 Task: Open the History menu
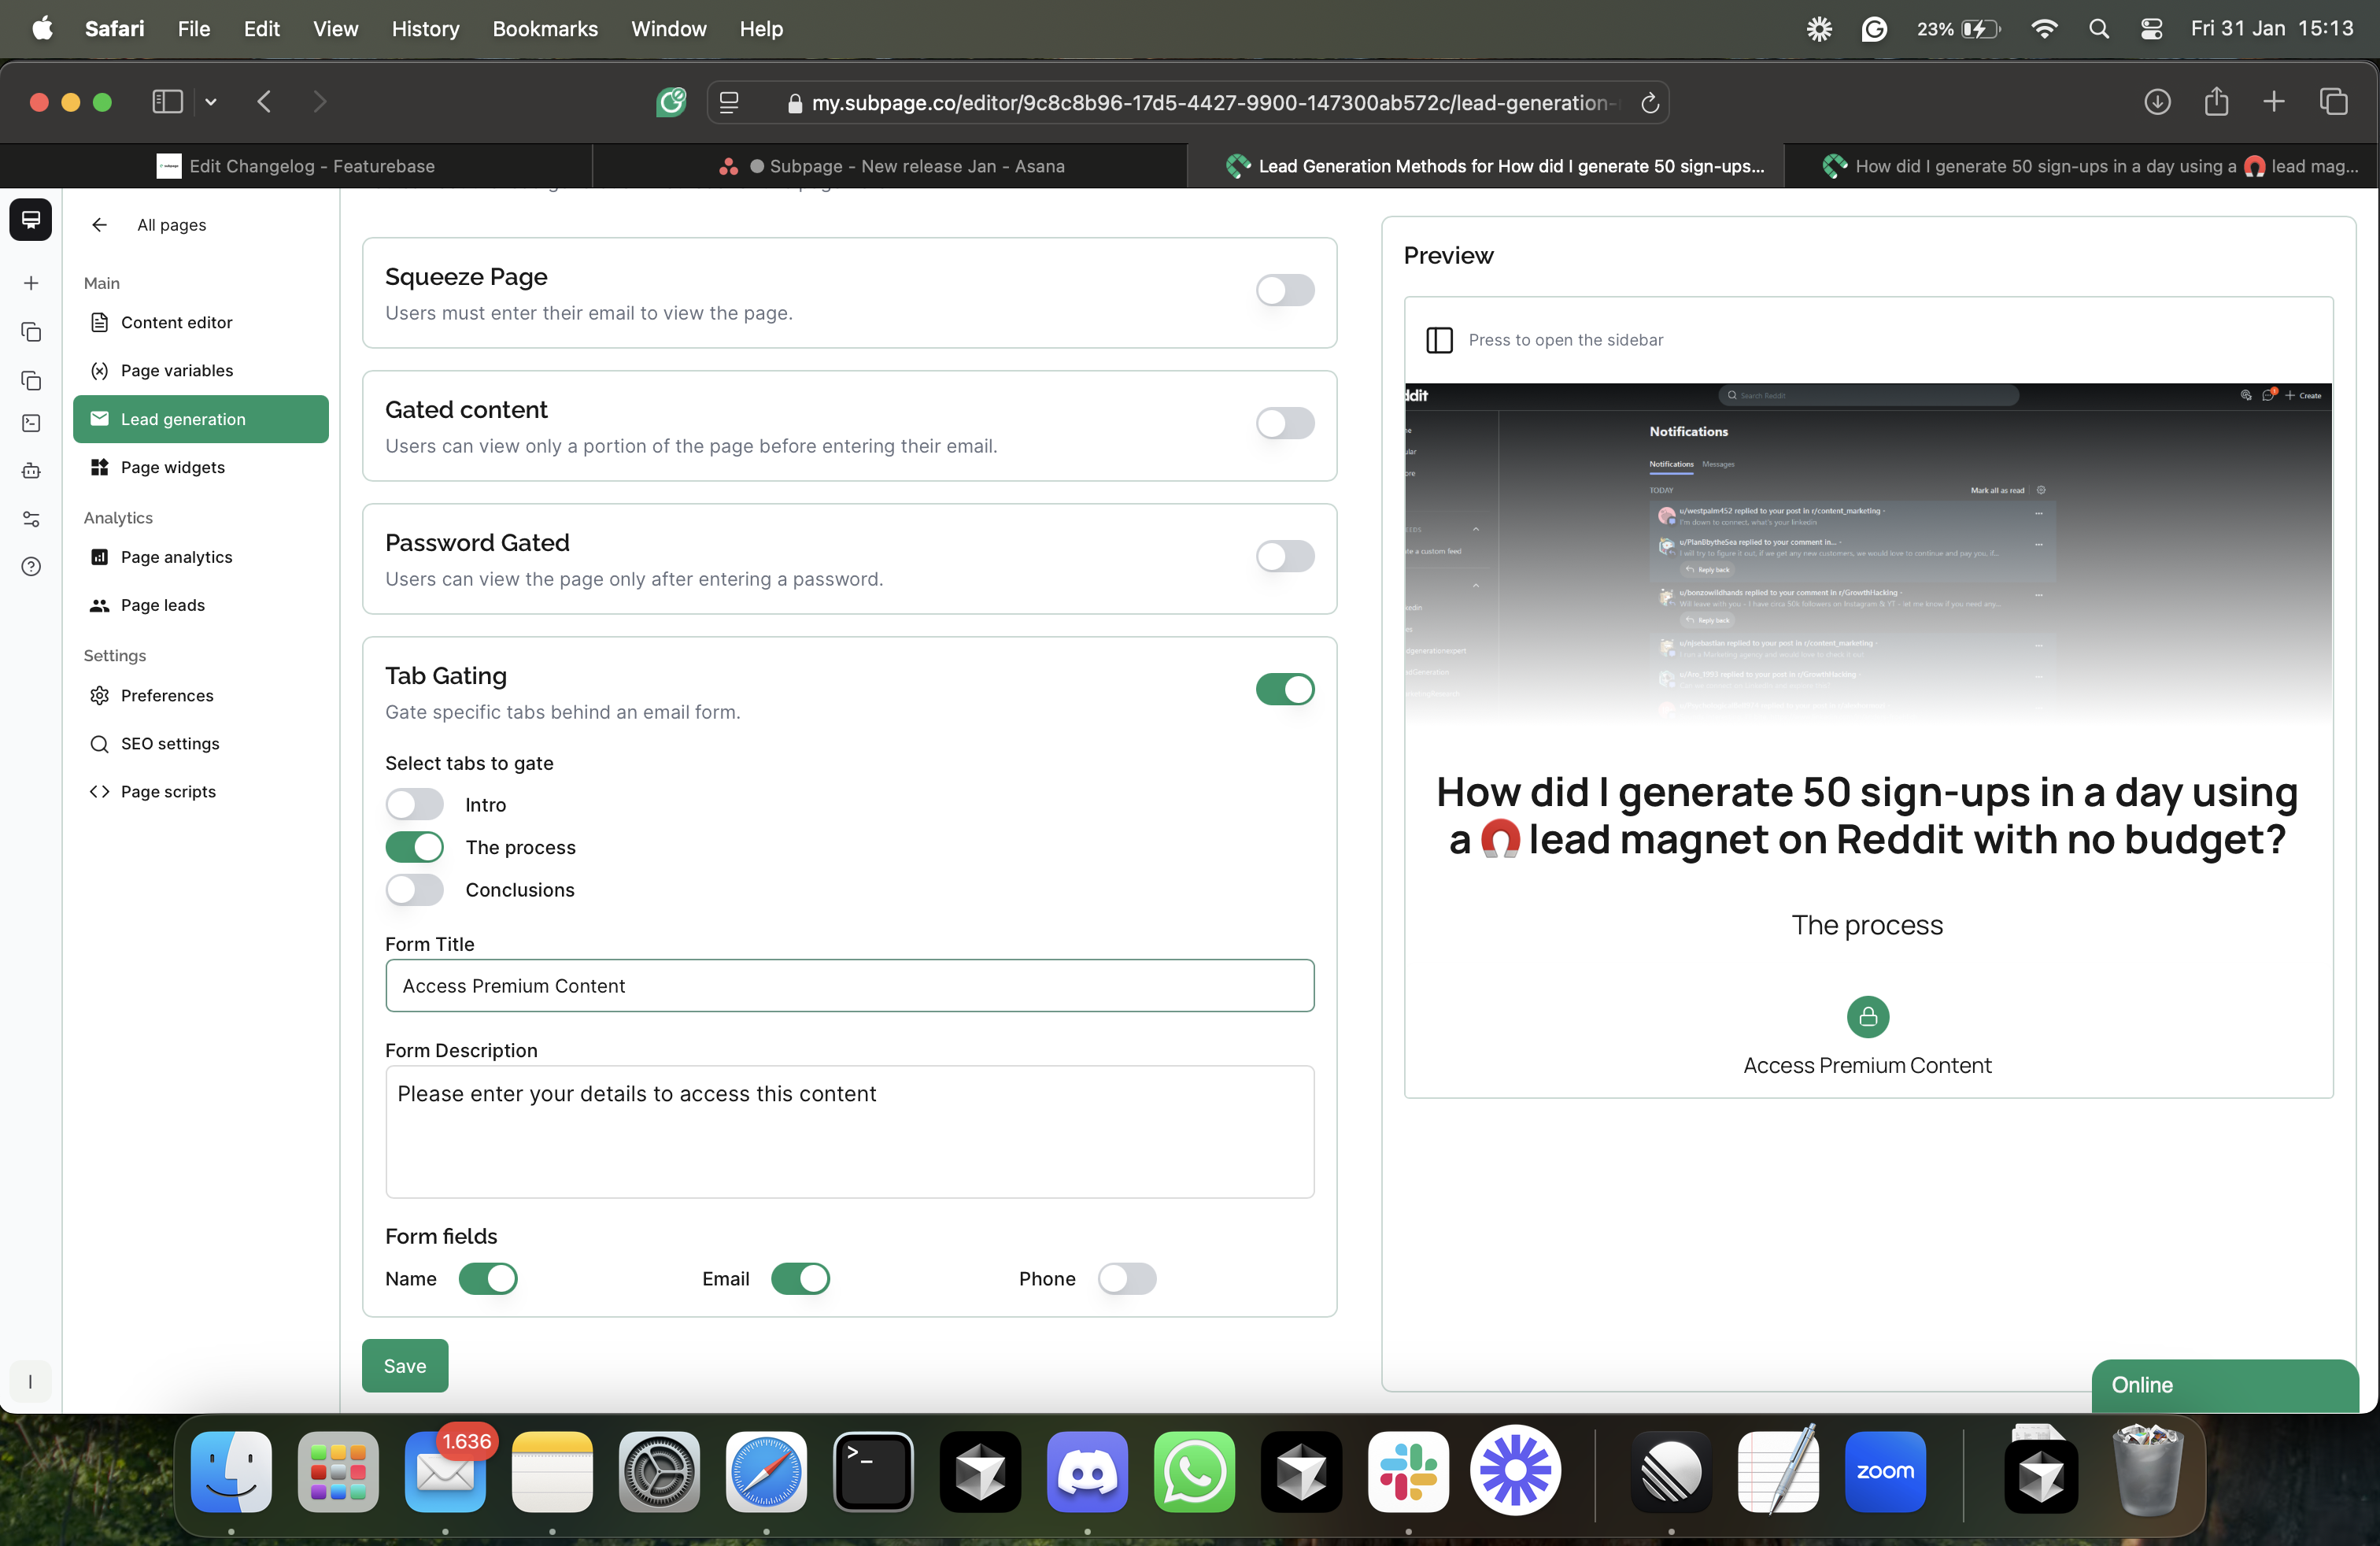(425, 29)
